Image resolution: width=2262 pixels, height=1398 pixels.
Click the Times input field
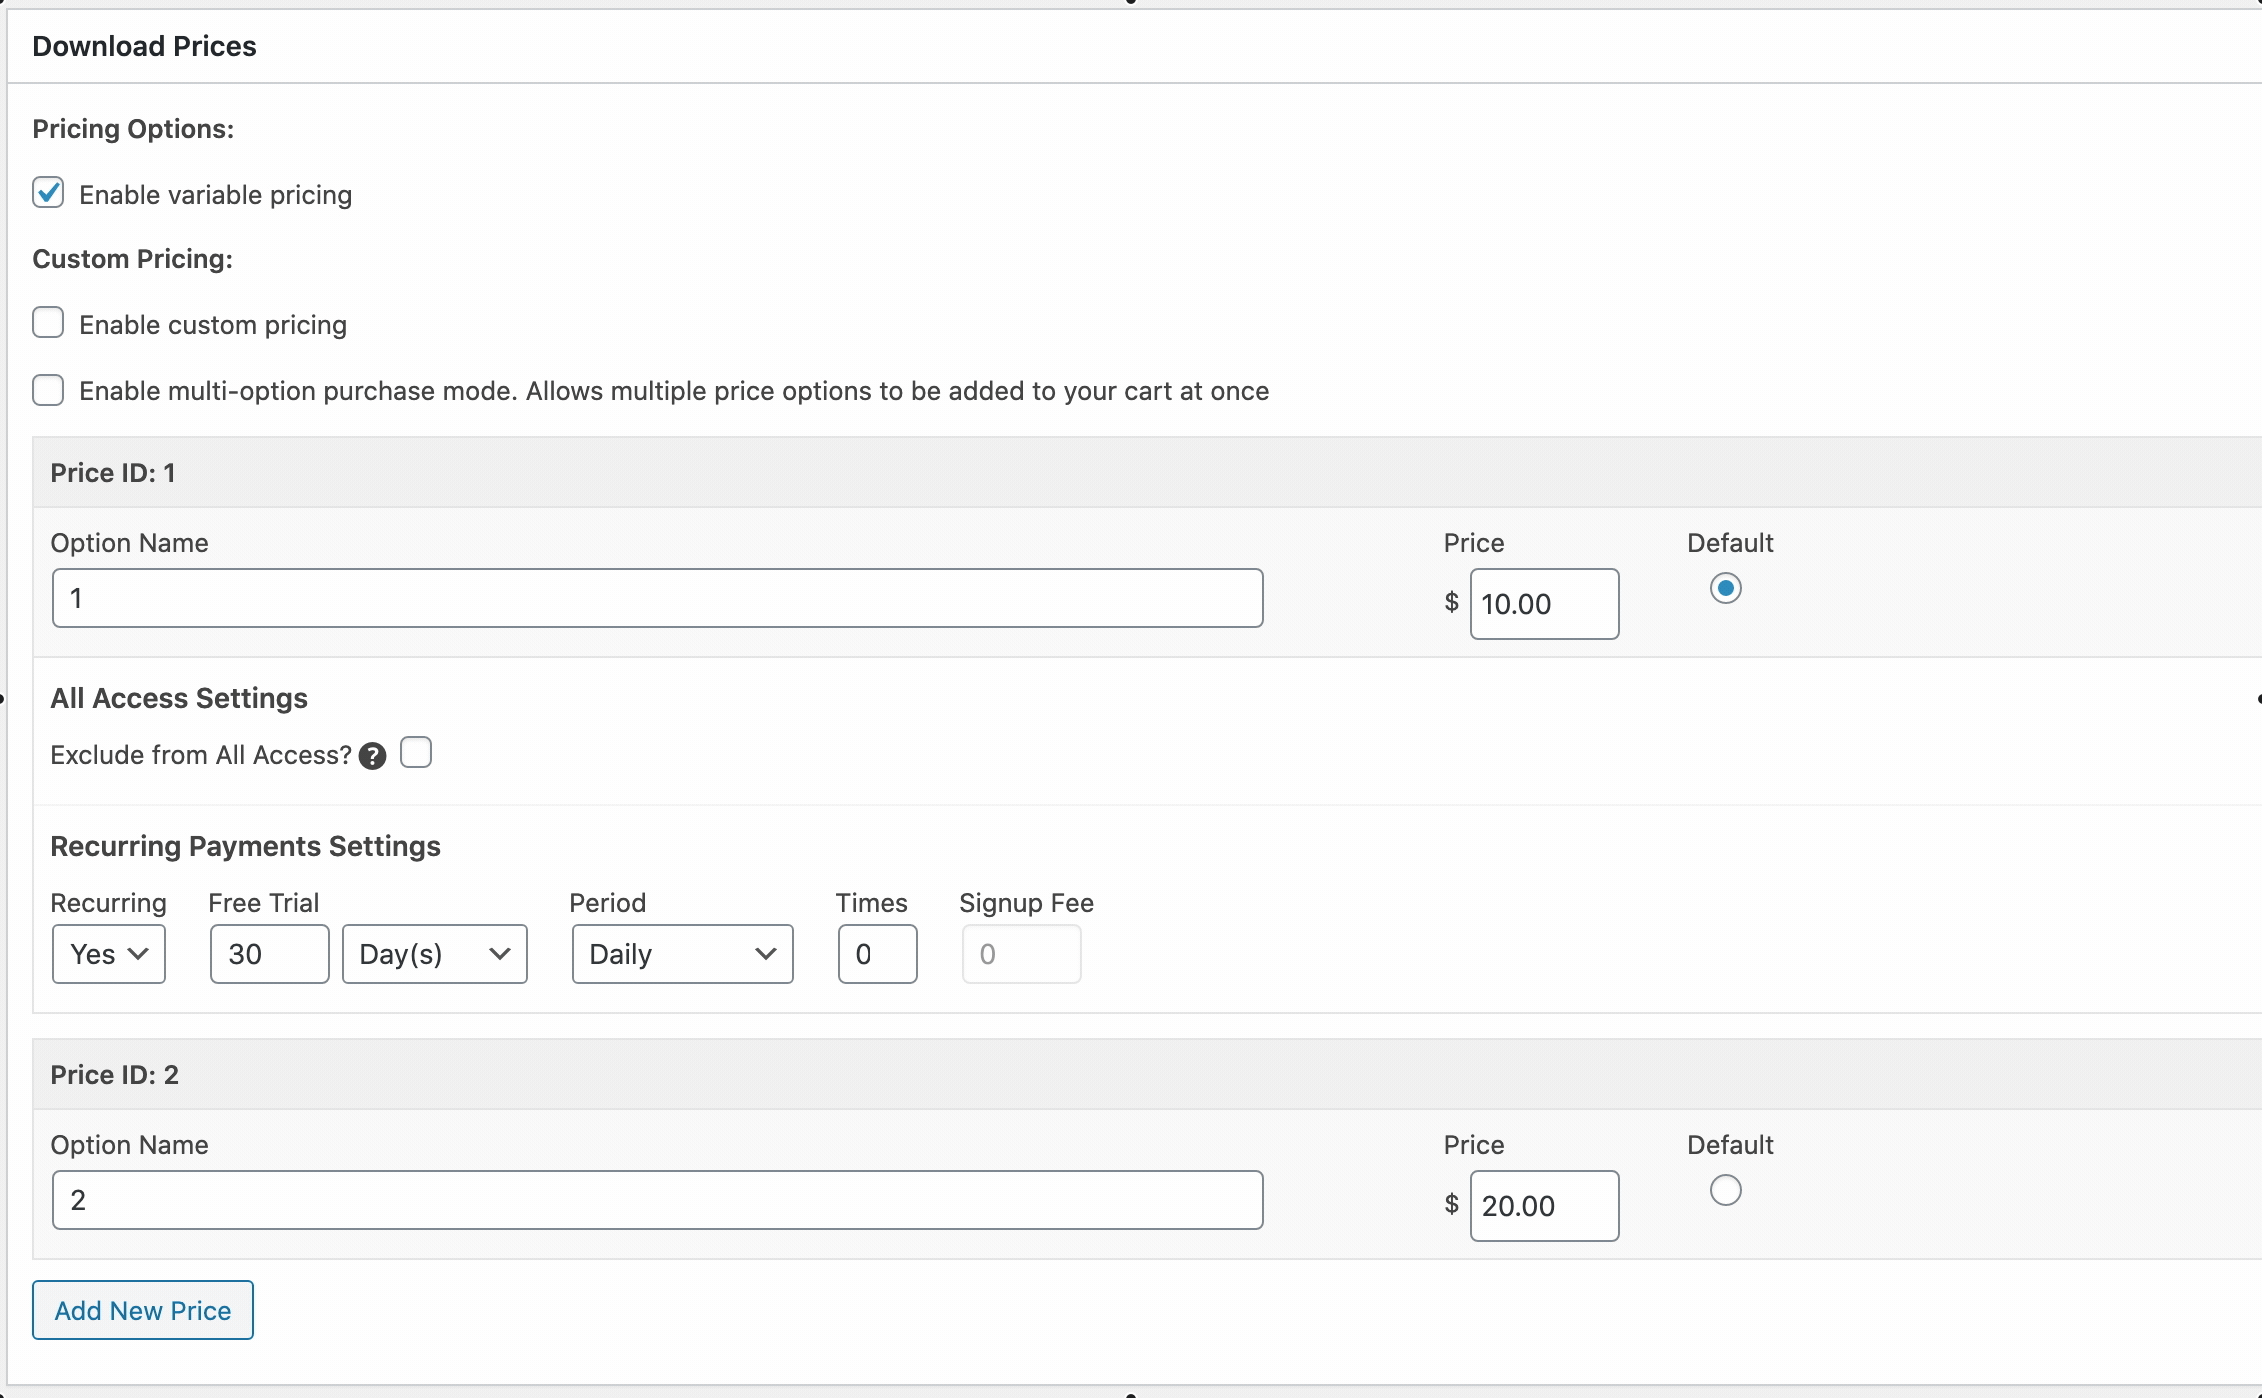[877, 954]
